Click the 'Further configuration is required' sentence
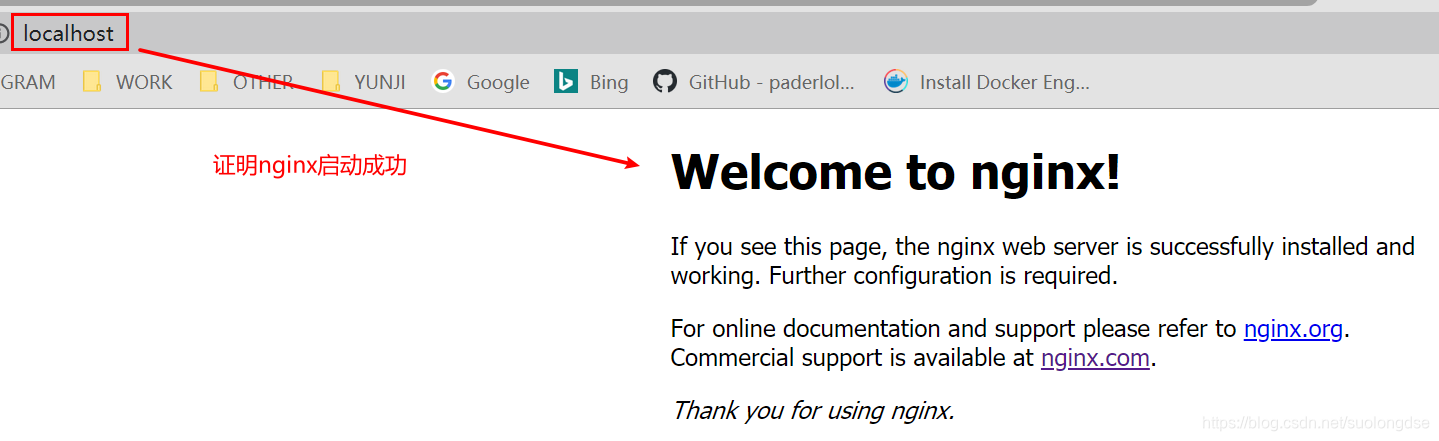 [x=943, y=275]
